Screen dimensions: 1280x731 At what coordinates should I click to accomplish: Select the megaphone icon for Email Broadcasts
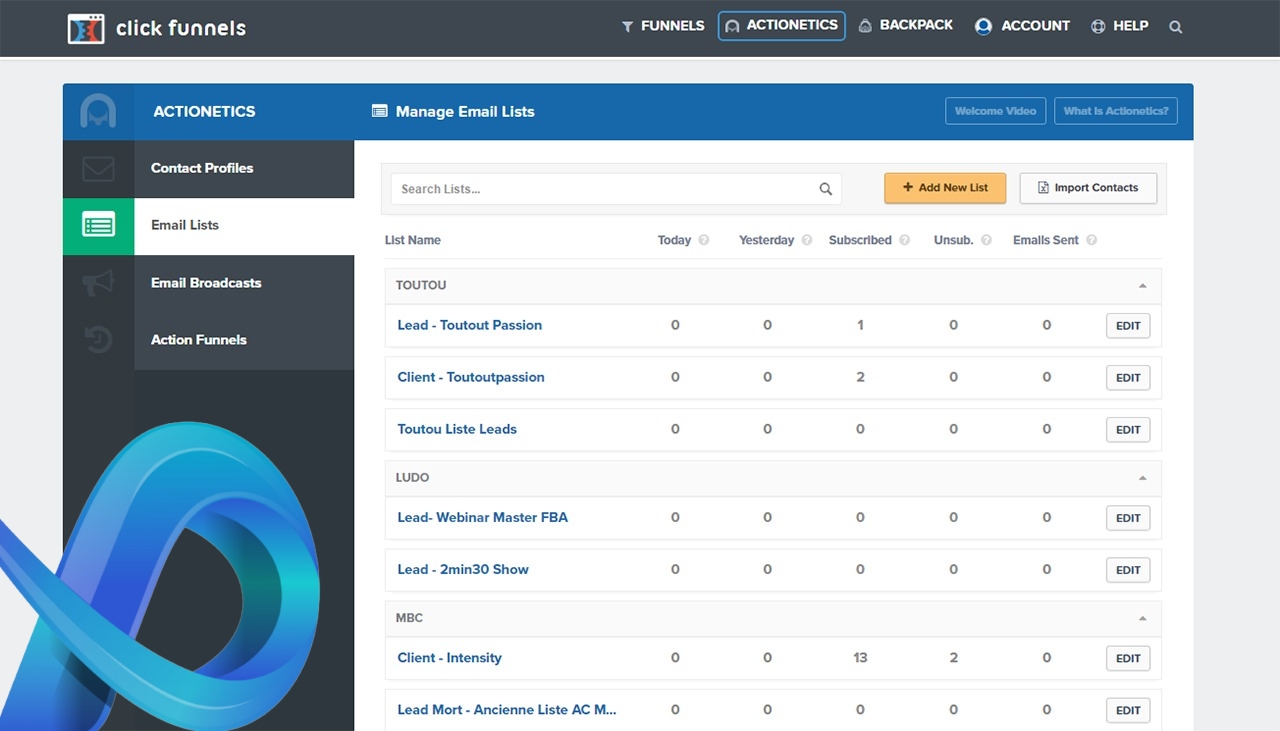point(98,284)
